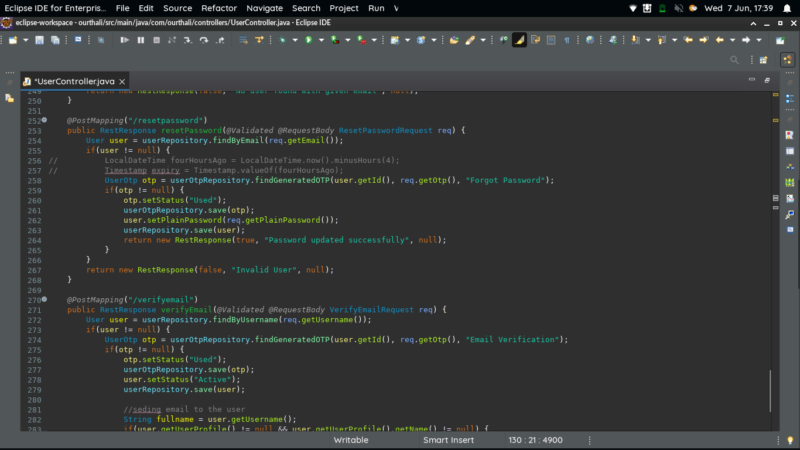Open the Run button dropdown arrow
This screenshot has height=450, width=800.
(x=319, y=40)
